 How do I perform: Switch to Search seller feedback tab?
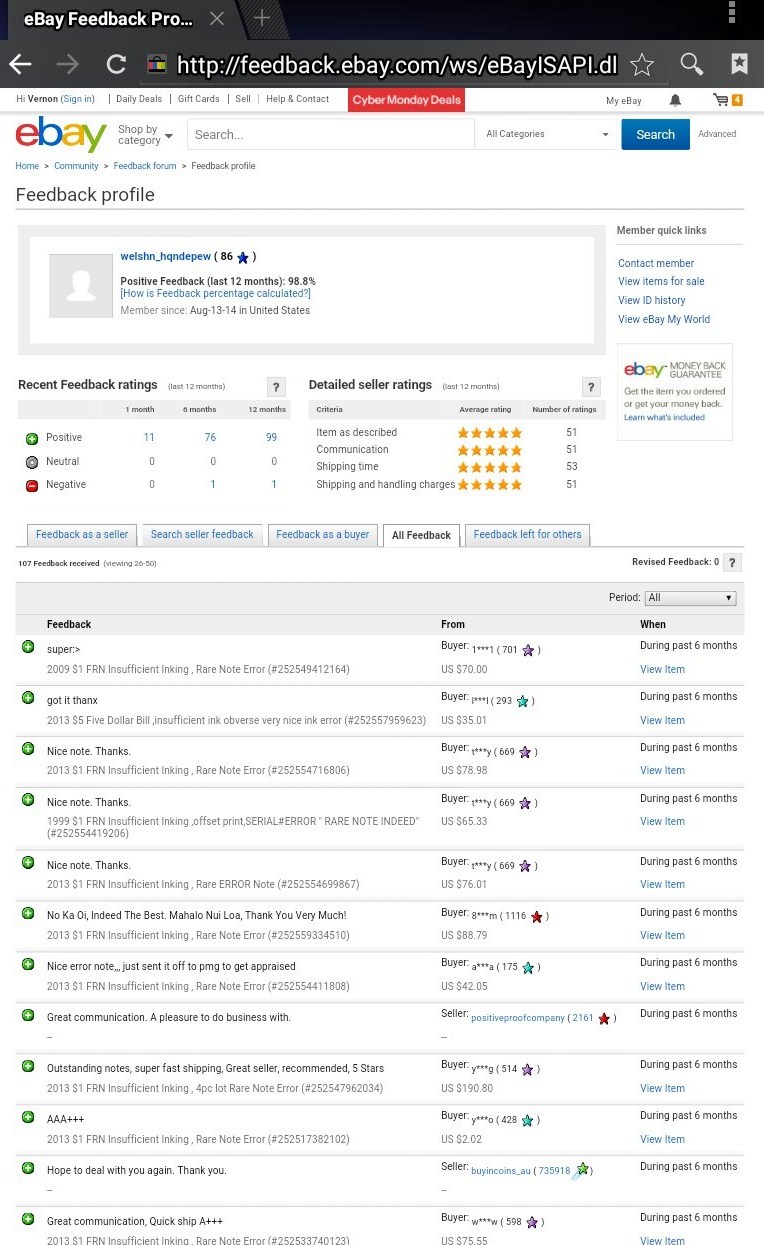tap(202, 535)
